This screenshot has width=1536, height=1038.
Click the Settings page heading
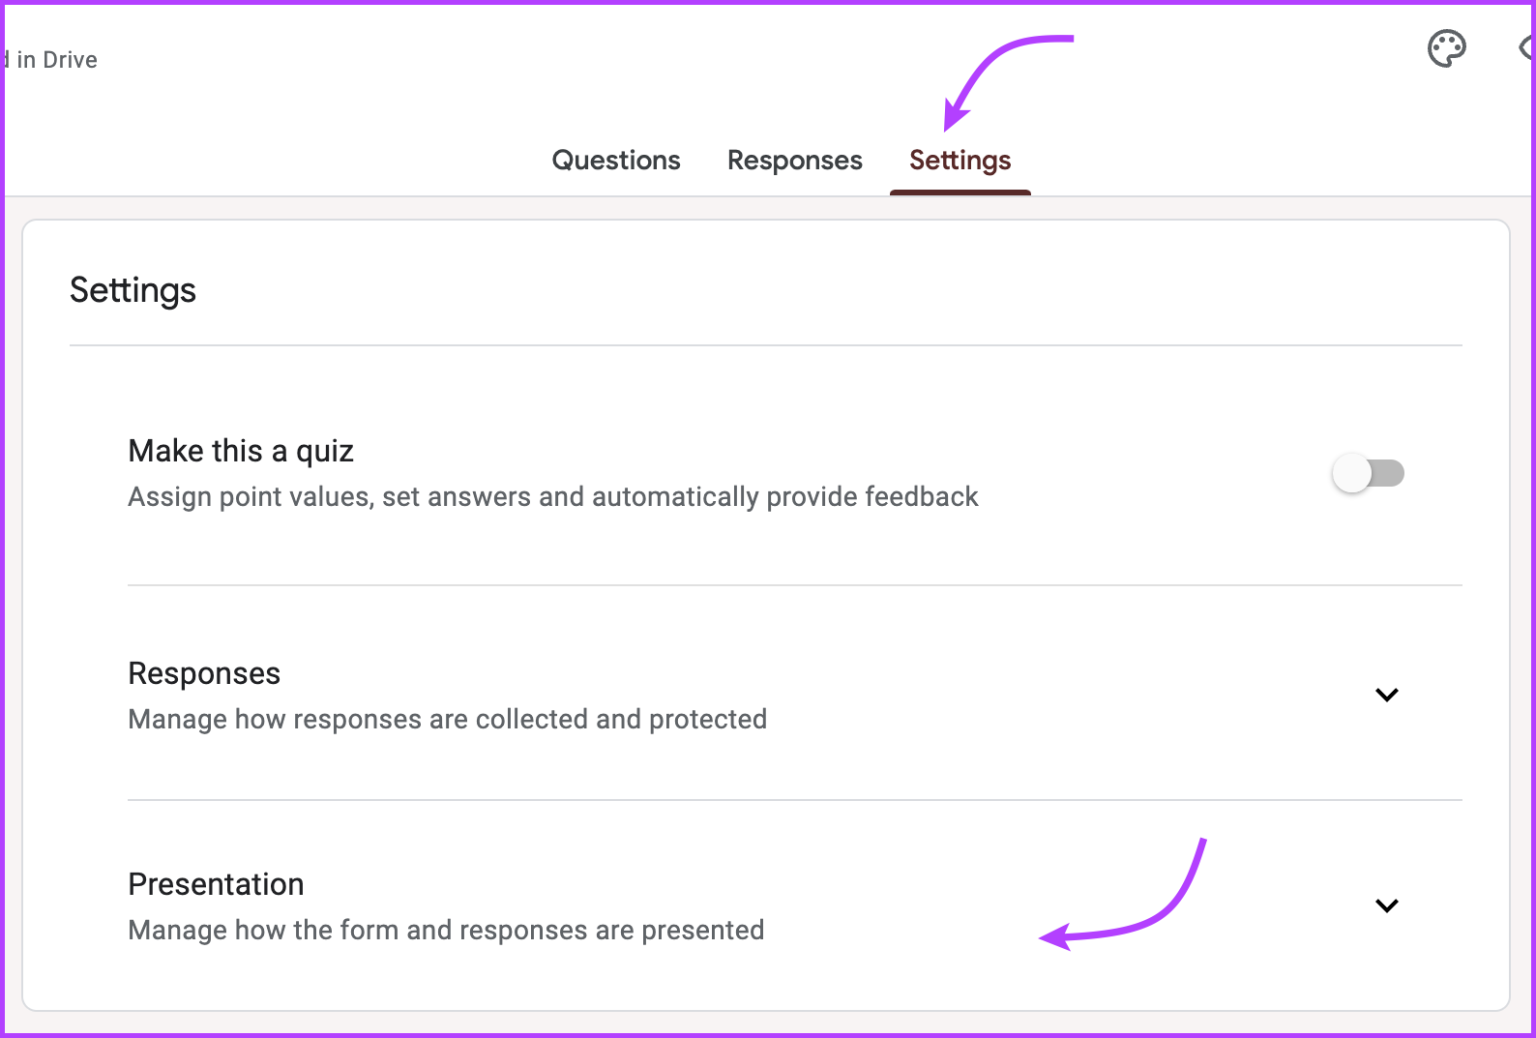[132, 291]
